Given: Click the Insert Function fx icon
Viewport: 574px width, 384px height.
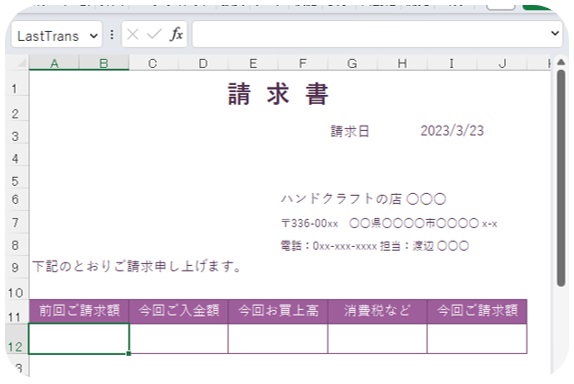Looking at the screenshot, I should pyautogui.click(x=176, y=34).
